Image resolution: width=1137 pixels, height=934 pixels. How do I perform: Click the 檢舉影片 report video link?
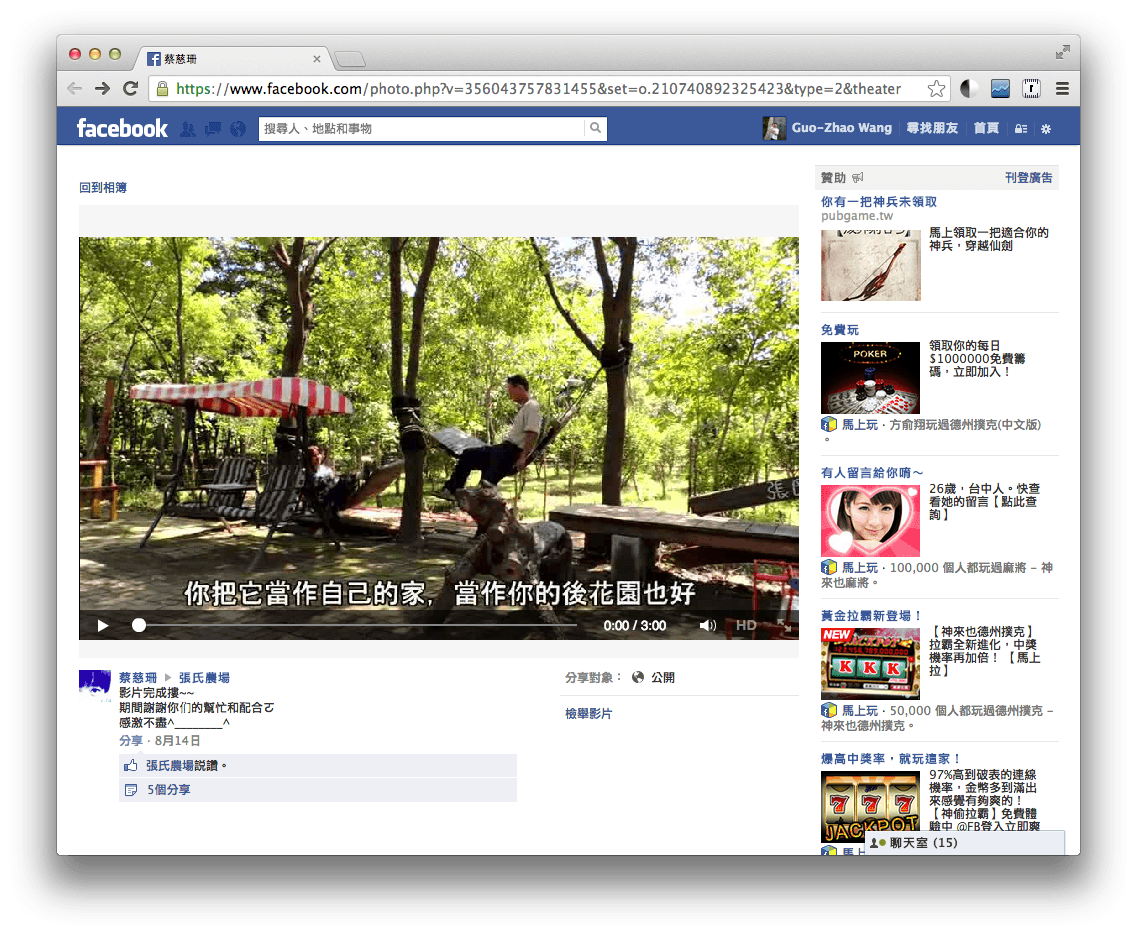click(x=588, y=714)
